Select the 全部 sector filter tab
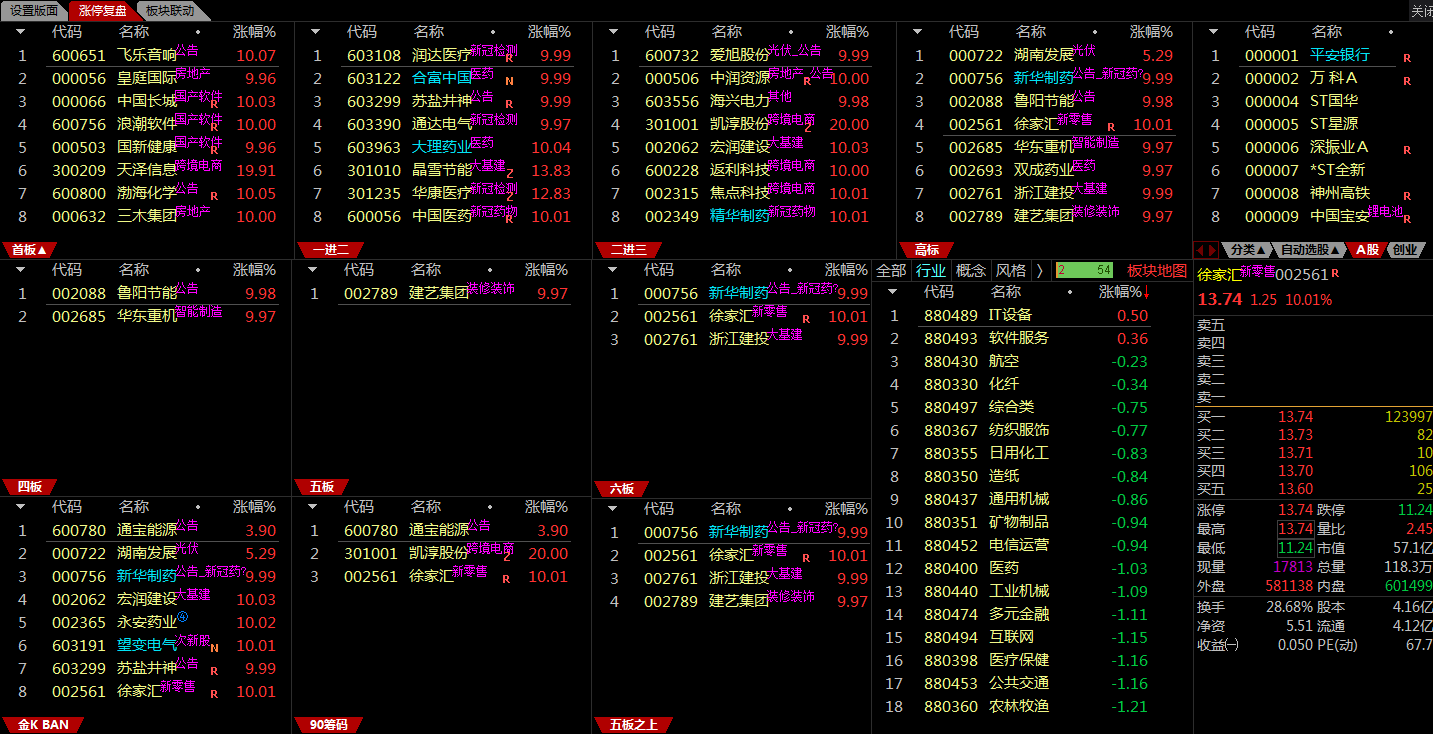The width and height of the screenshot is (1433, 734). coord(891,270)
